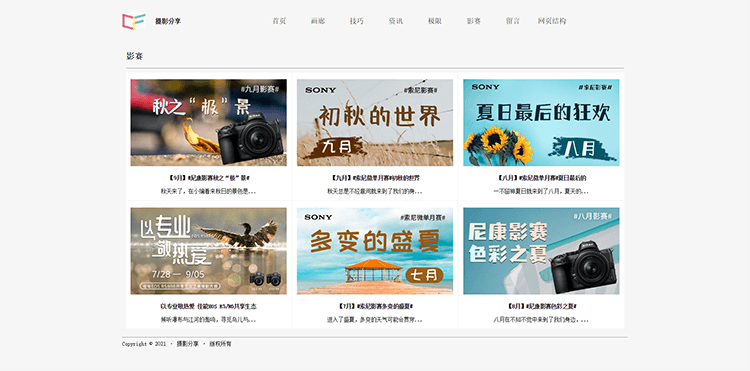Image resolution: width=750 pixels, height=371 pixels.
Task: Open the 尼康影赛 色彩之夏 banner image
Action: (x=541, y=251)
